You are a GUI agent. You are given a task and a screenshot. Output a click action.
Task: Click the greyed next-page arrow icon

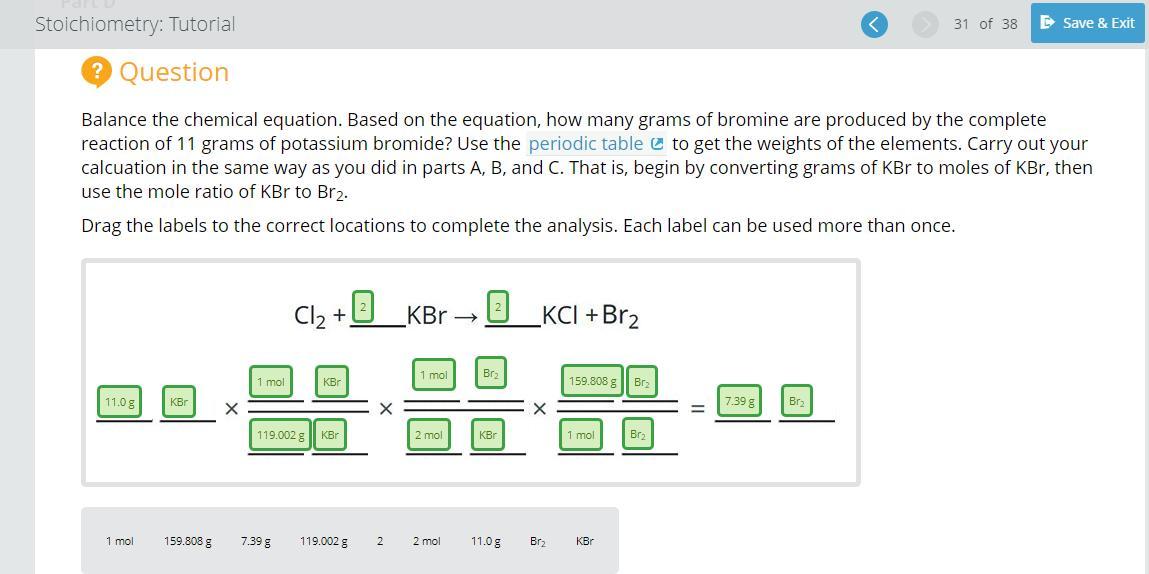926,24
